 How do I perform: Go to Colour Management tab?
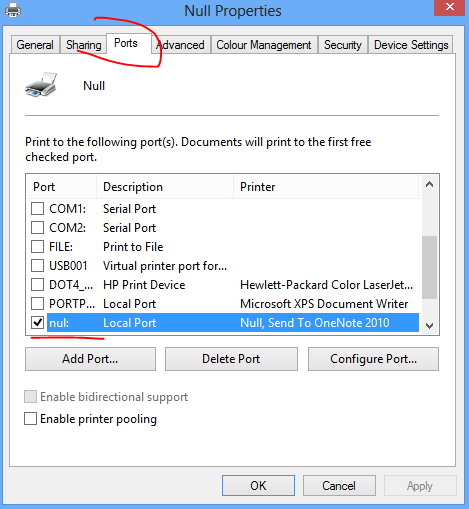click(x=264, y=45)
